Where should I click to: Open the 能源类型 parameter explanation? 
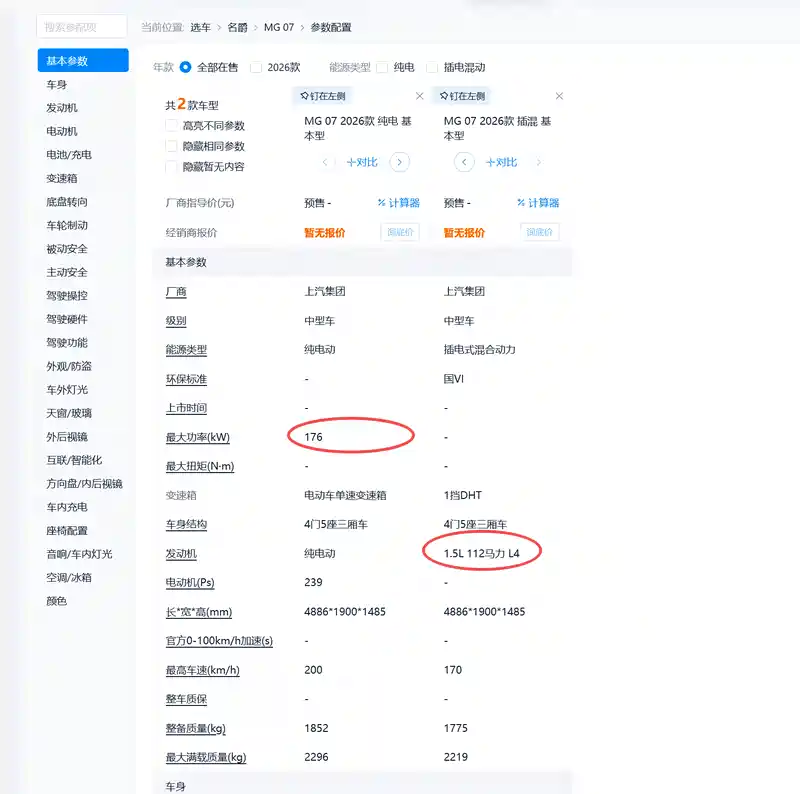pos(186,350)
